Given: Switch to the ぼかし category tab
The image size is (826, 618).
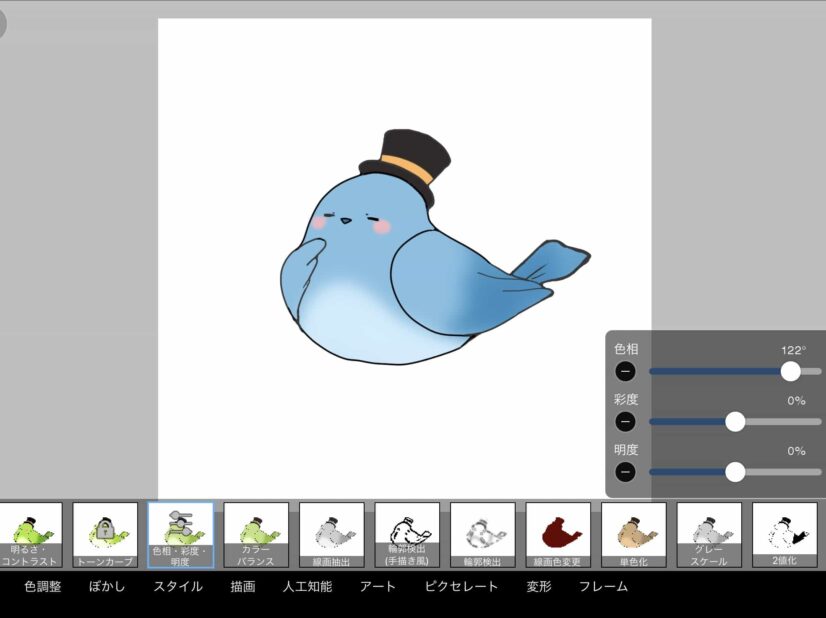Looking at the screenshot, I should pos(107,587).
